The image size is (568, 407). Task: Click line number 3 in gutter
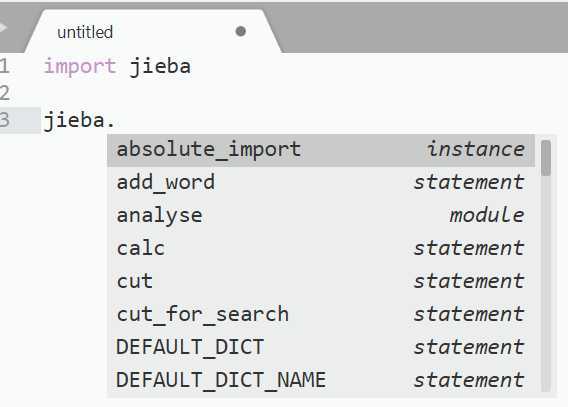click(x=4, y=120)
